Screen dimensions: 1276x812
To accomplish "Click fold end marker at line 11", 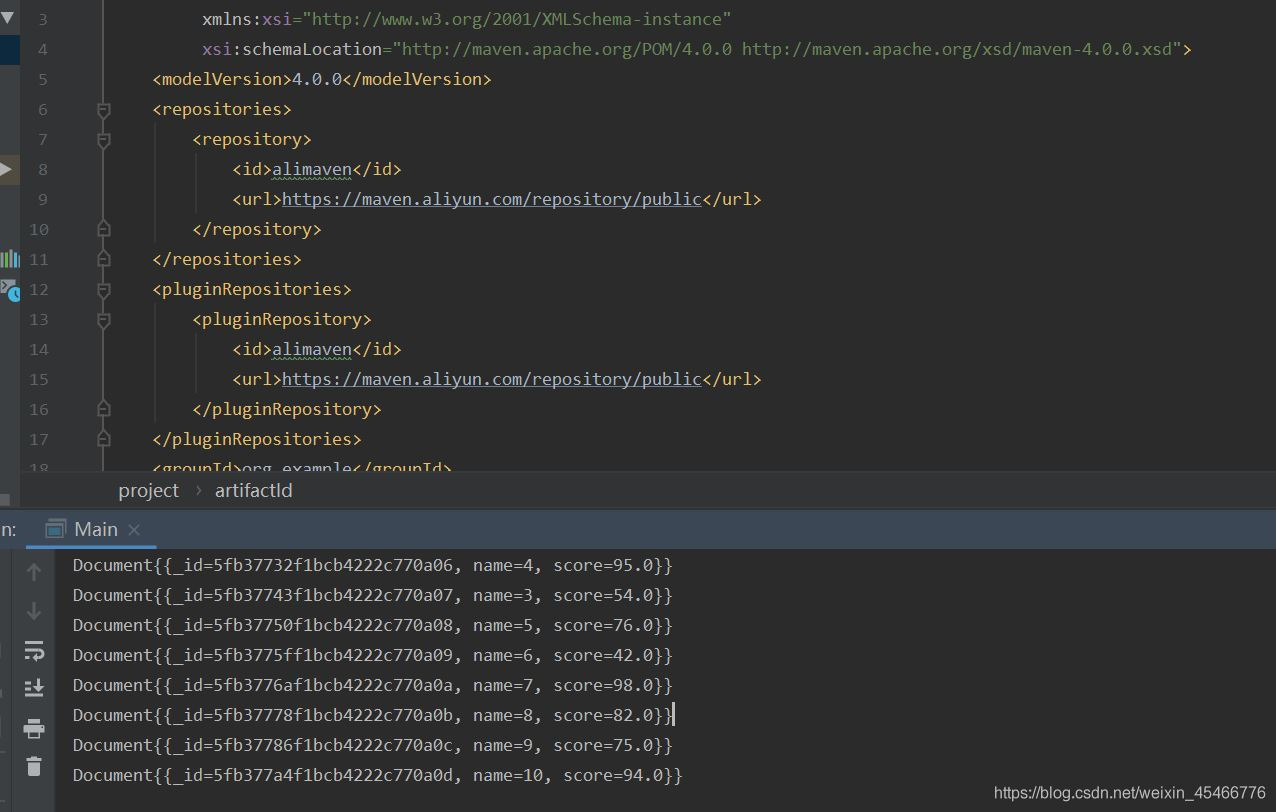I will pos(103,259).
